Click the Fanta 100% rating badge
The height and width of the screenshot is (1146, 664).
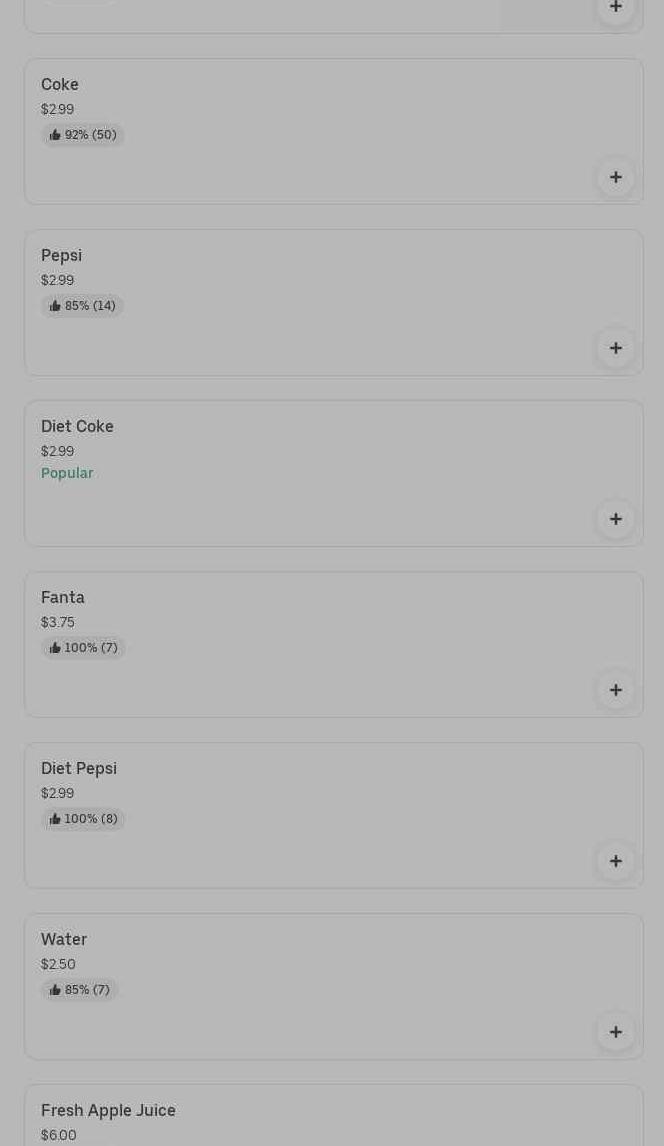tap(83, 648)
